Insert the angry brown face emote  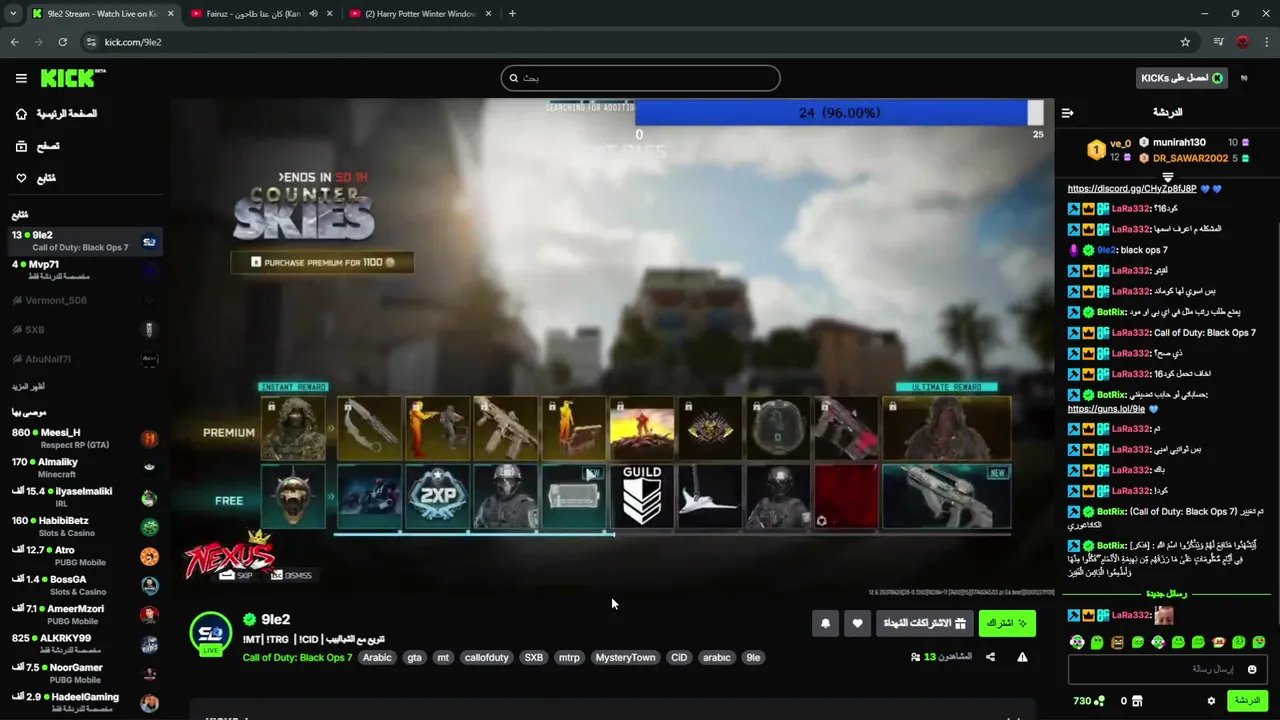click(1117, 642)
